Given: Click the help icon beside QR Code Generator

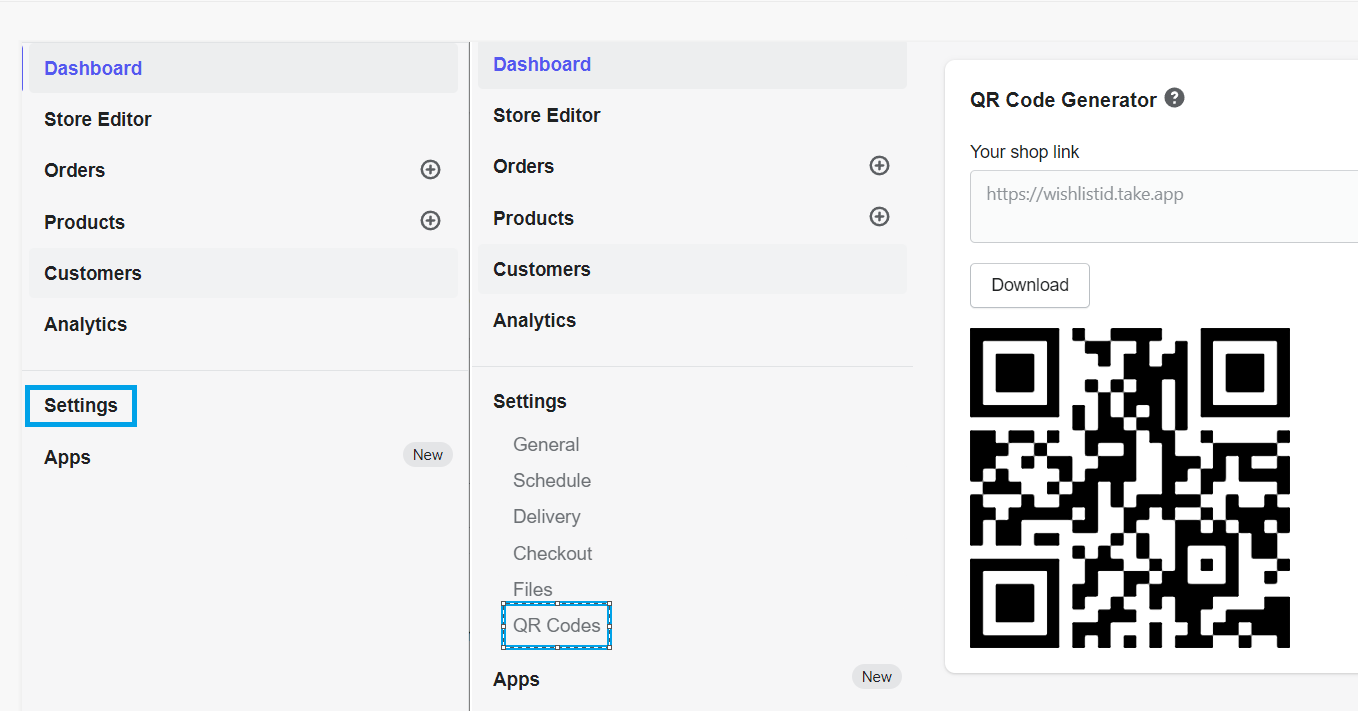Looking at the screenshot, I should pos(1175,98).
